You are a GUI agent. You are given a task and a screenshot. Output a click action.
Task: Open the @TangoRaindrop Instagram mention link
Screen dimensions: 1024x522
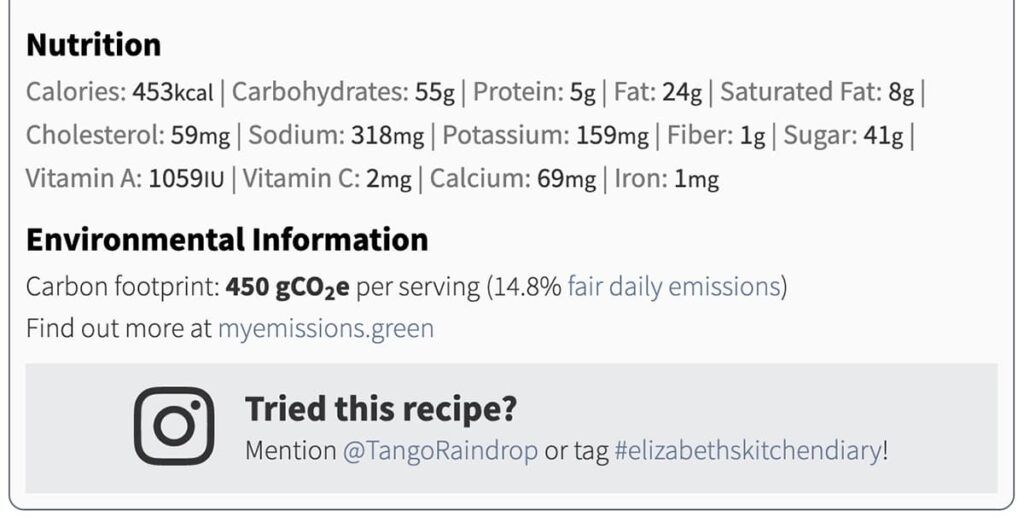coord(440,451)
